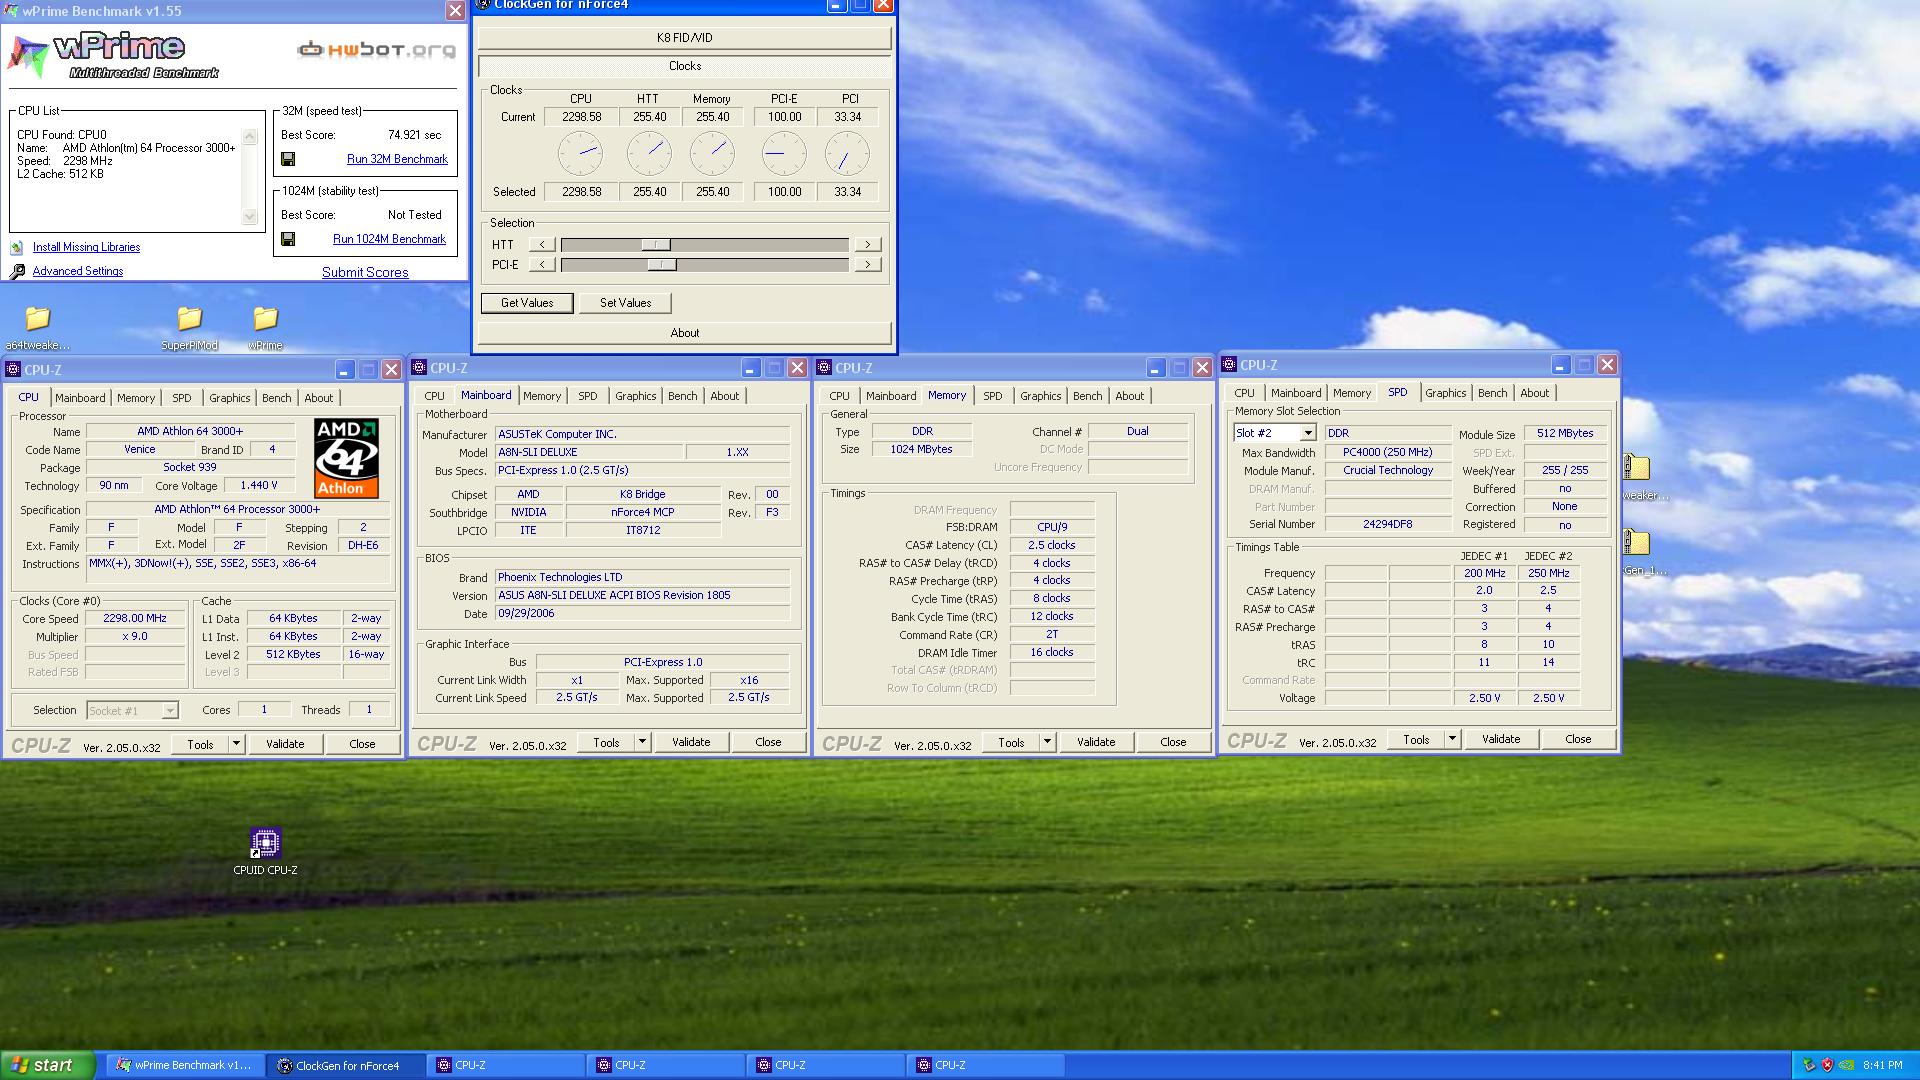Open the wPrime desktop folder icon
The height and width of the screenshot is (1080, 1920).
point(265,319)
